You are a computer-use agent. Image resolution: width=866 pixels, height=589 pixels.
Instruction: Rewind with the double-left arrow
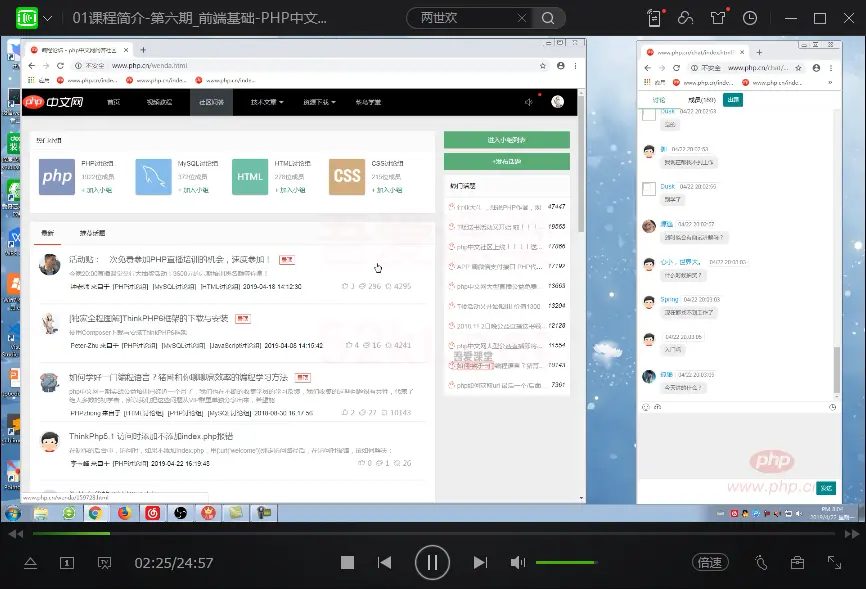tap(16, 534)
